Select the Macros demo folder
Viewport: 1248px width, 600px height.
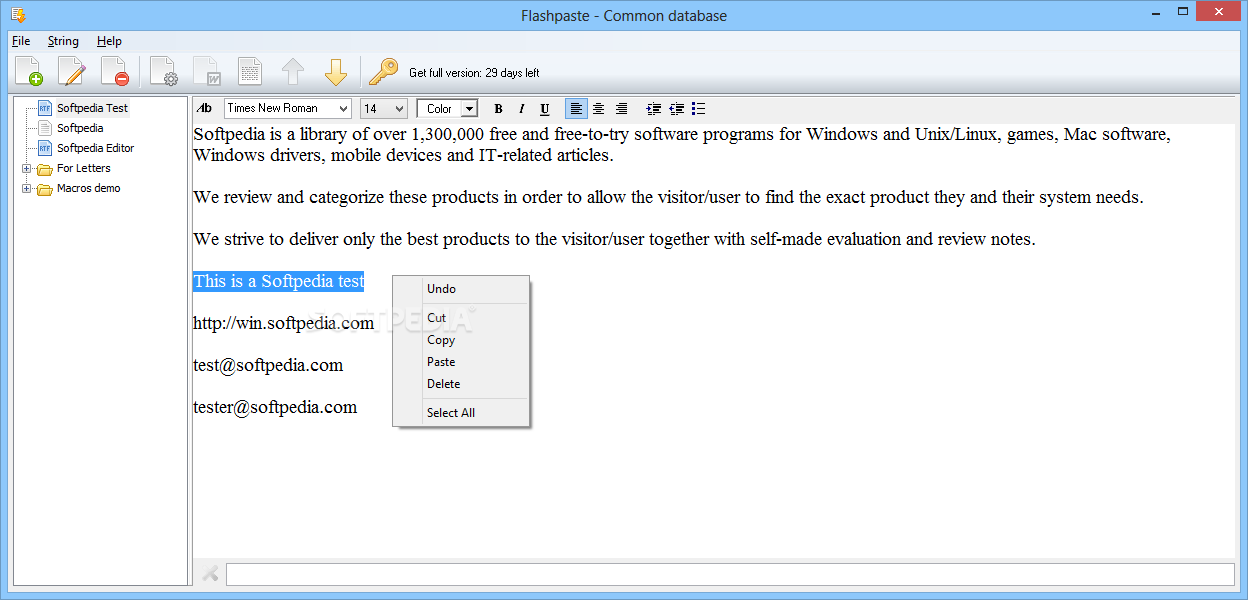point(89,188)
